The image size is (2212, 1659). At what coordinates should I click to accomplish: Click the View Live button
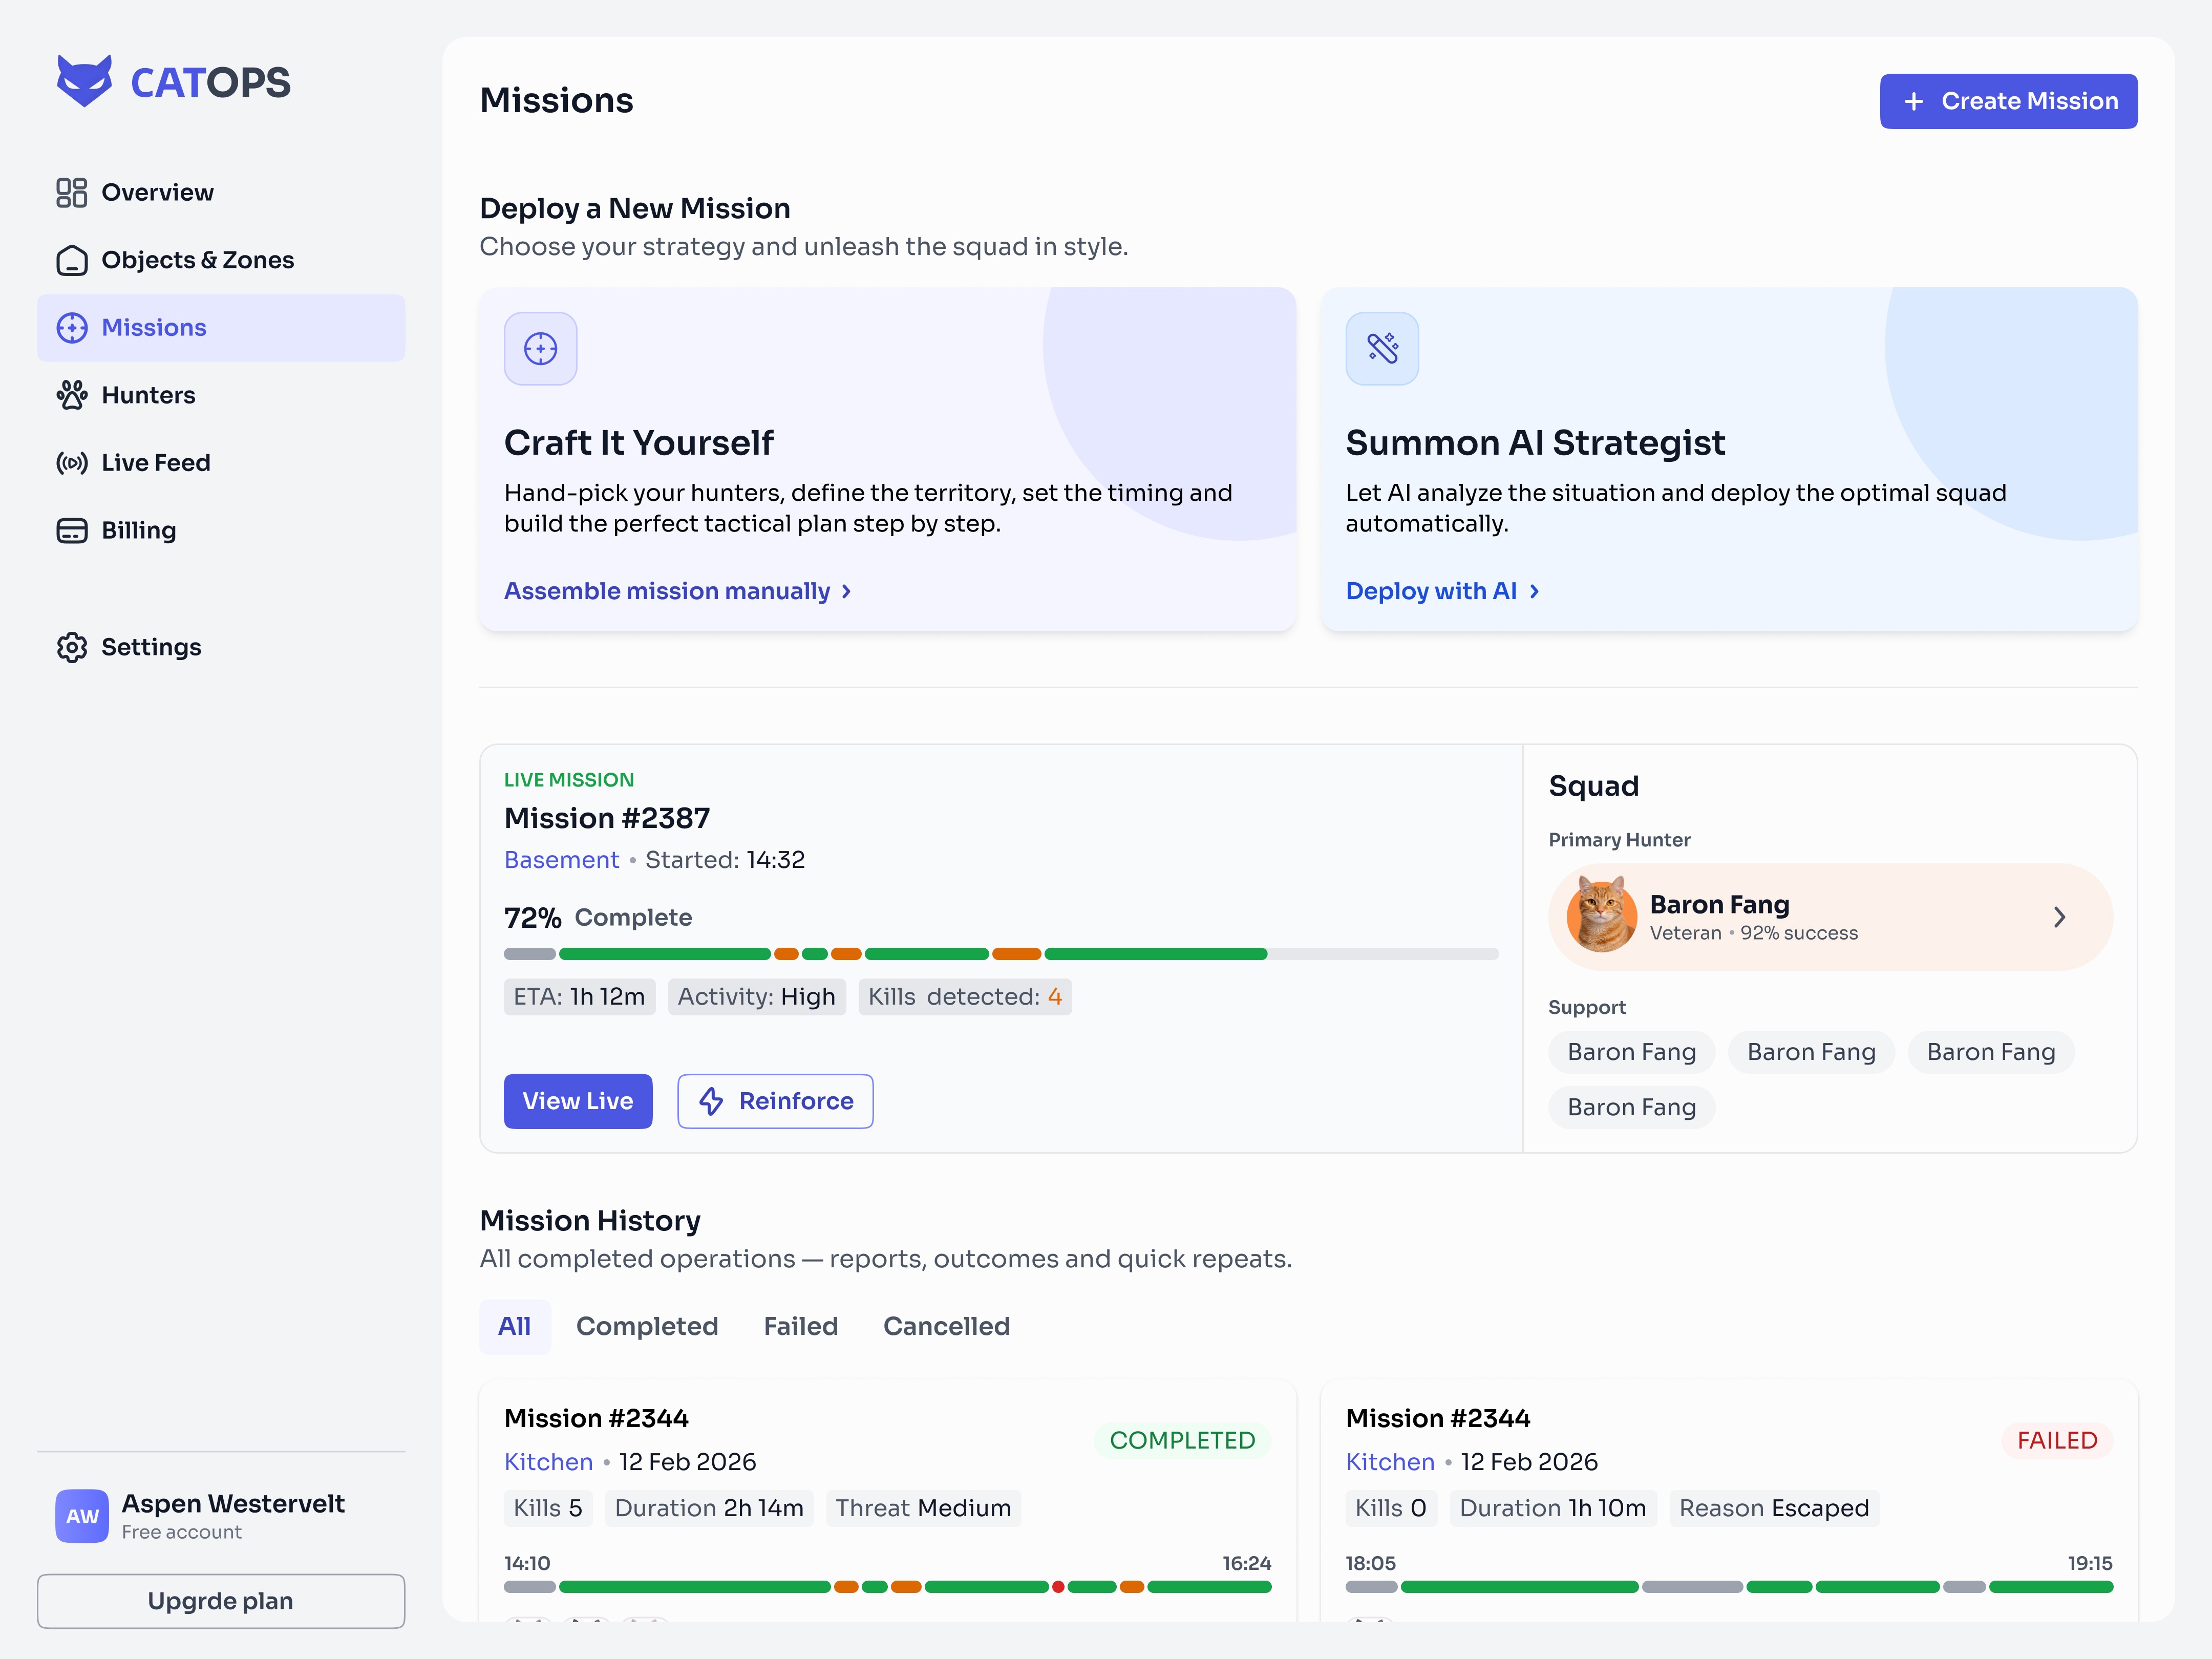[578, 1101]
